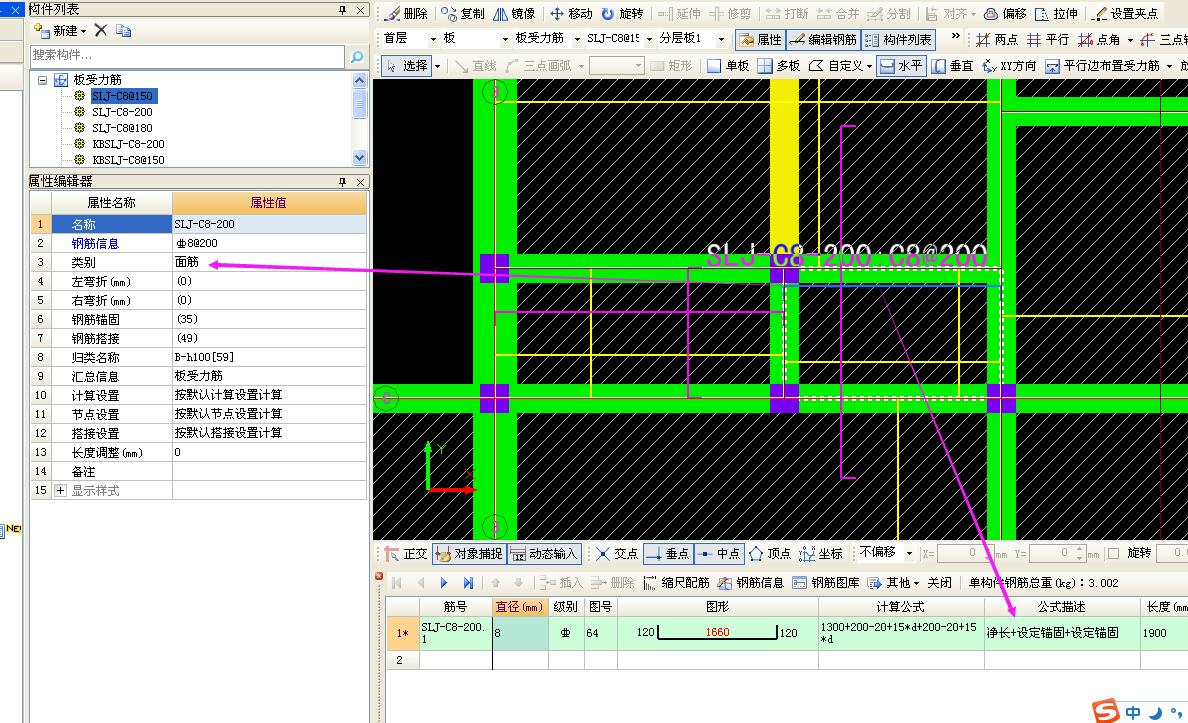This screenshot has width=1188, height=723.
Task: Collapse the 板受力筋 tree node
Action: [42, 80]
